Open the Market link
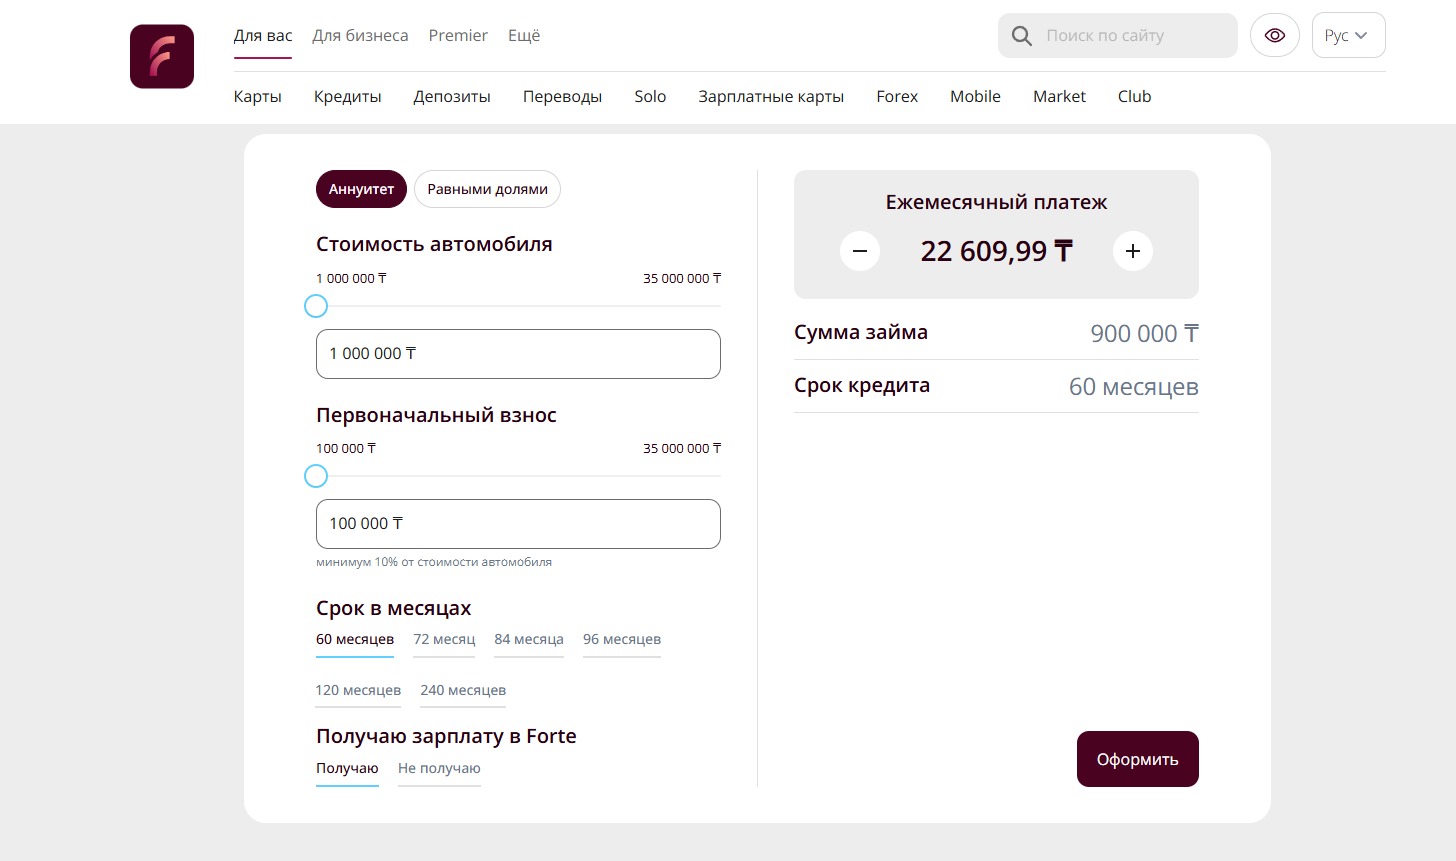The height and width of the screenshot is (861, 1456). 1059,97
